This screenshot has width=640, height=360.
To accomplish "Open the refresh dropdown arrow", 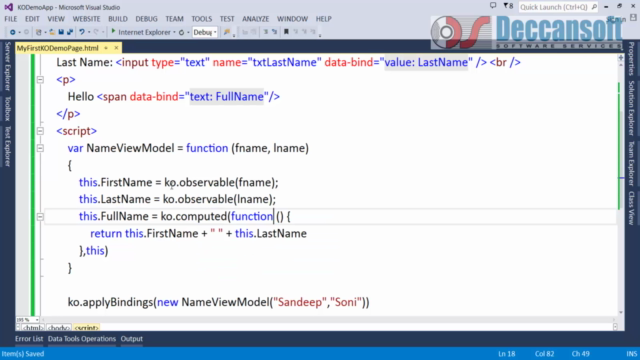I will (188, 33).
